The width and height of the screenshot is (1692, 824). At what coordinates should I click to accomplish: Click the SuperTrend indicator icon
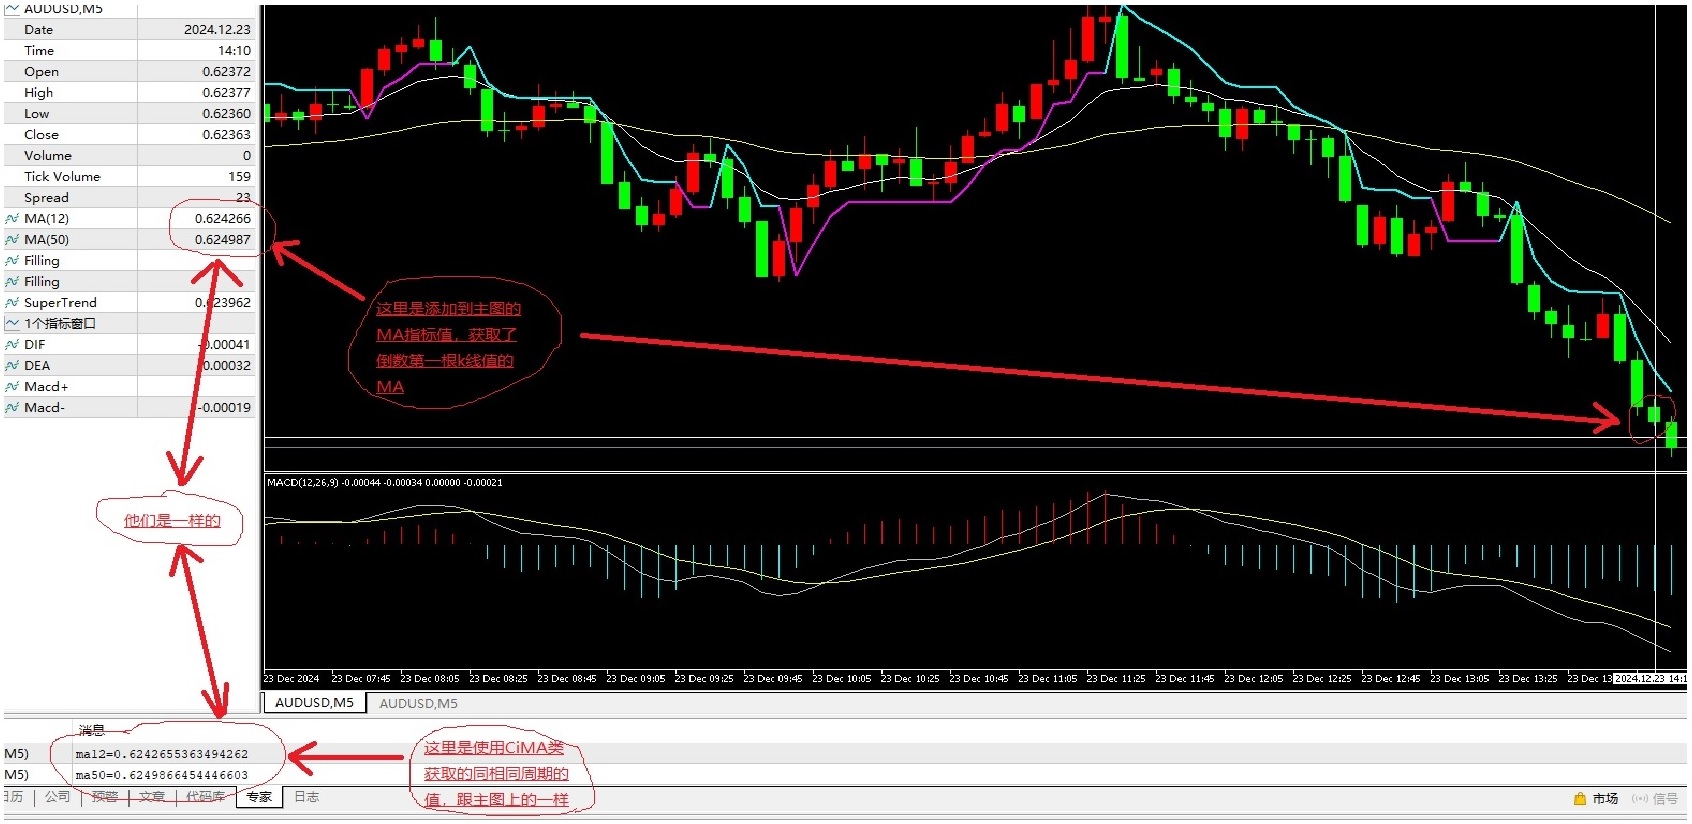(x=12, y=303)
